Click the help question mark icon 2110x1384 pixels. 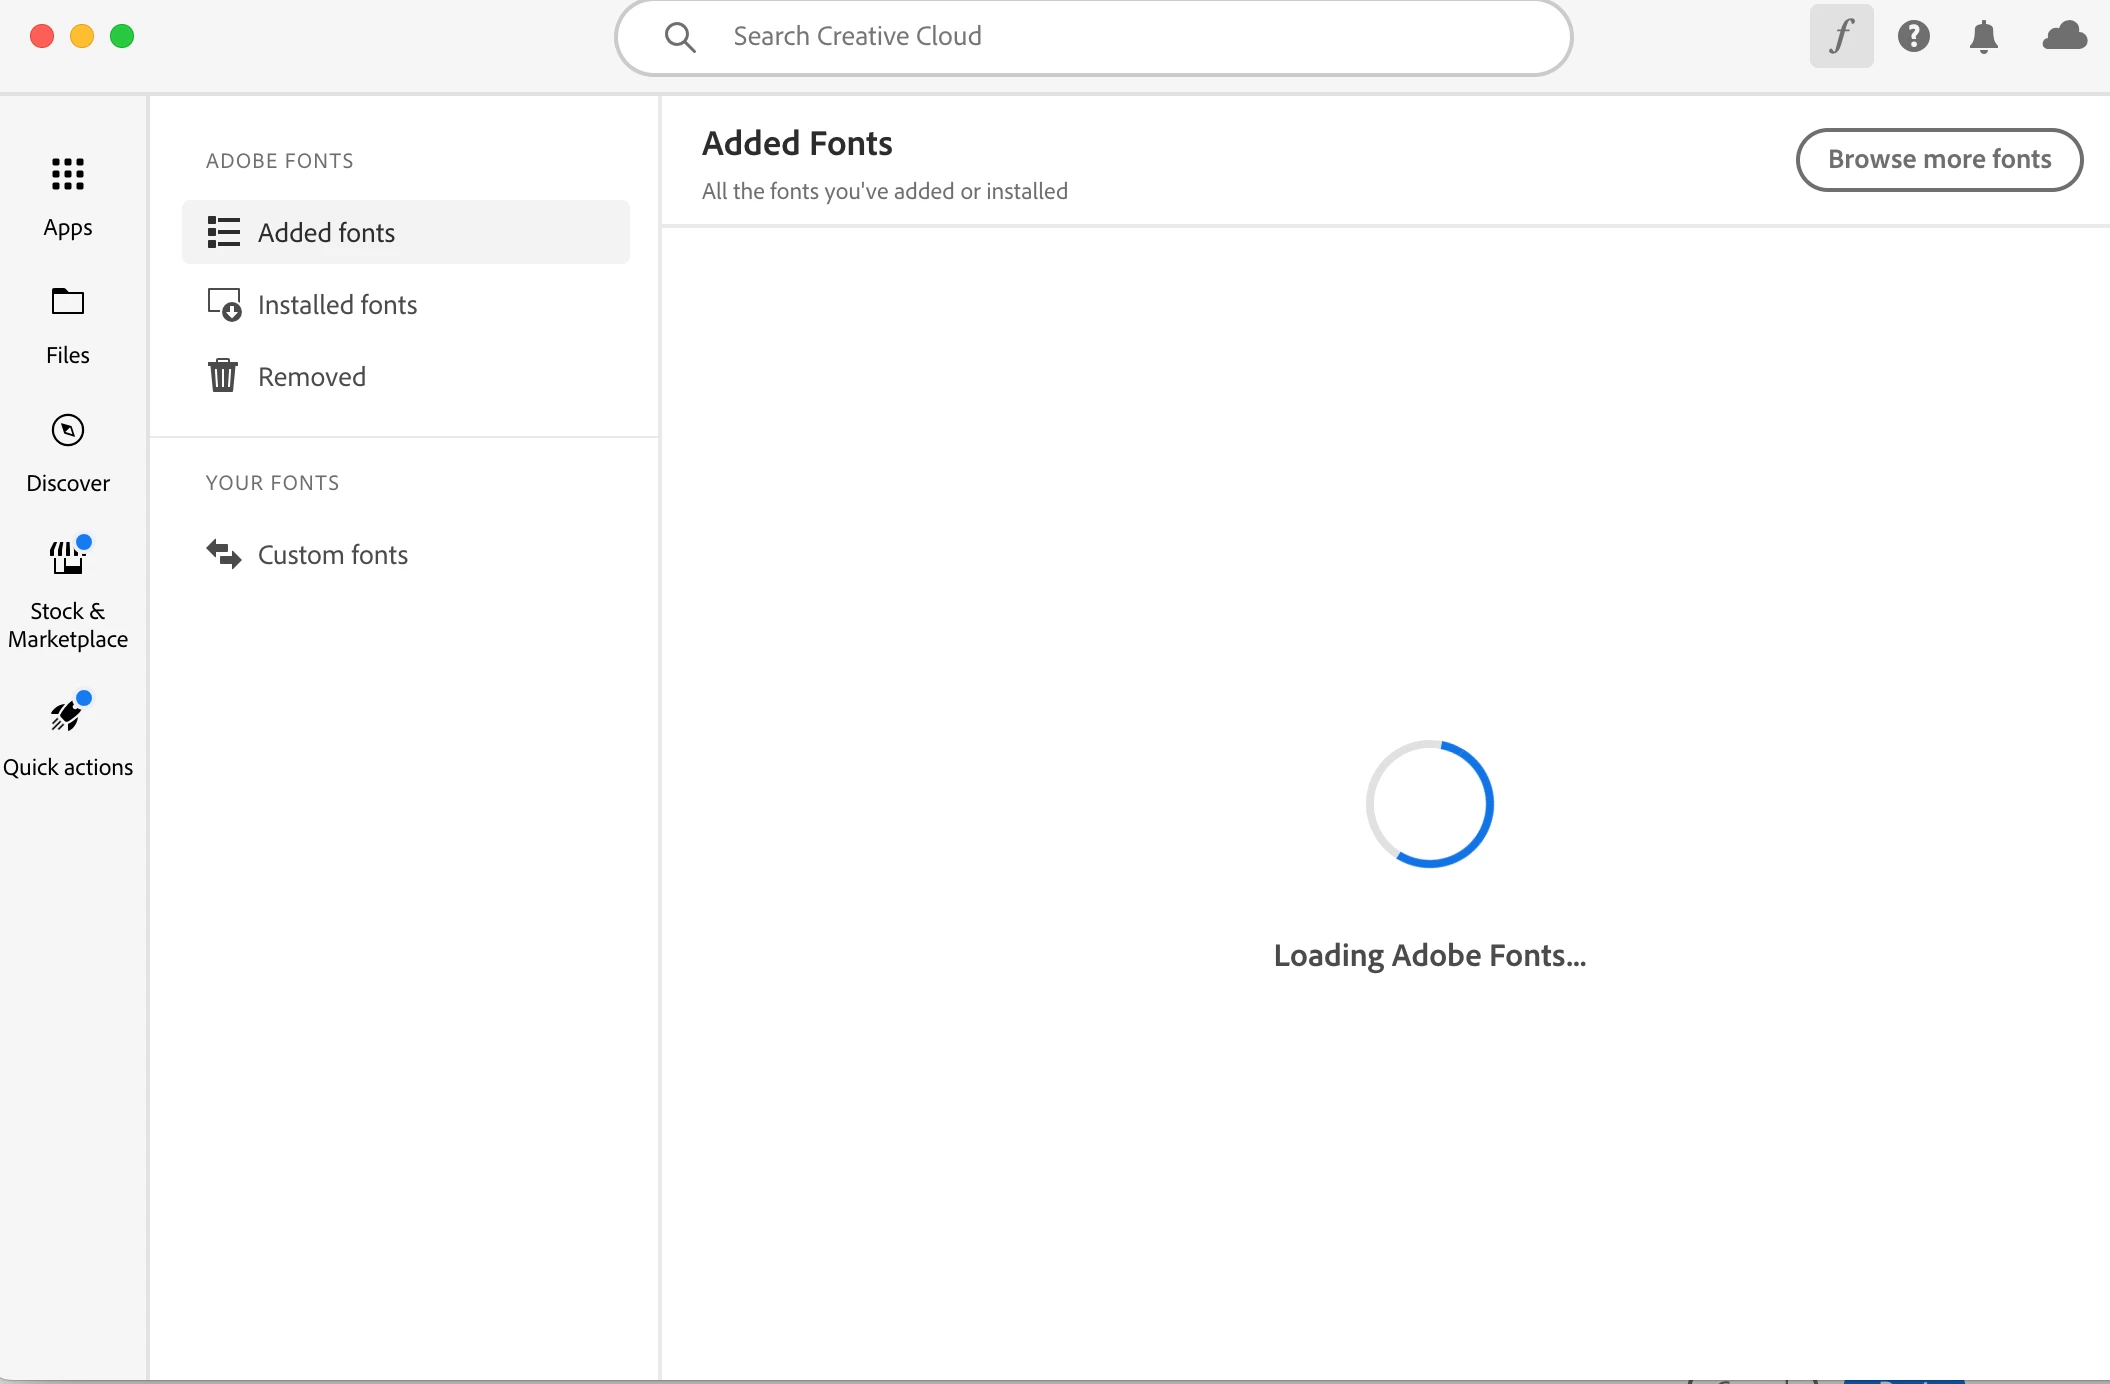coord(1913,37)
